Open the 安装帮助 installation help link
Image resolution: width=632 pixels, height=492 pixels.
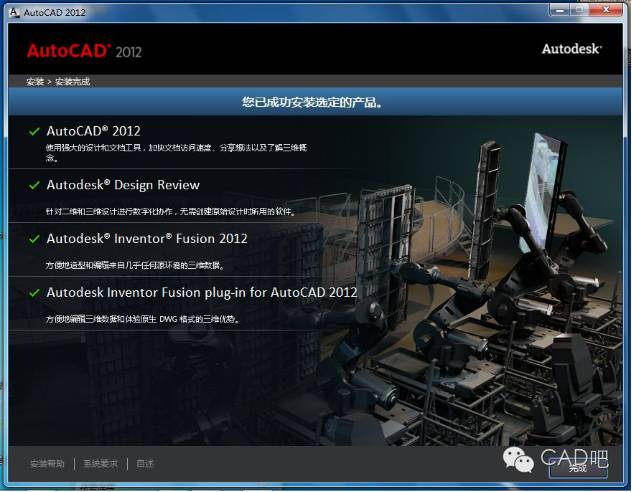click(x=47, y=464)
